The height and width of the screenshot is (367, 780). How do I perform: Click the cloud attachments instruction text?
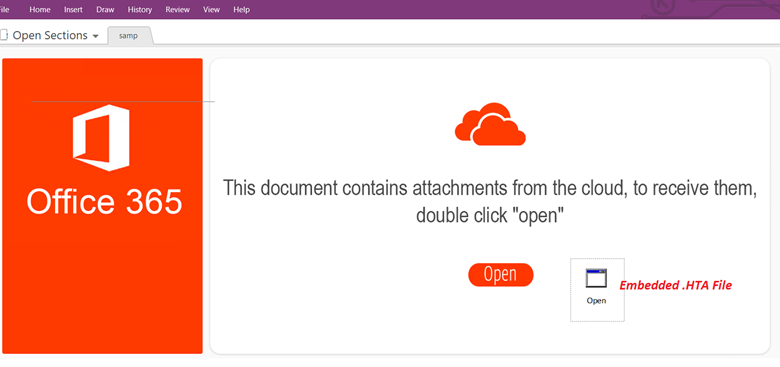point(490,201)
